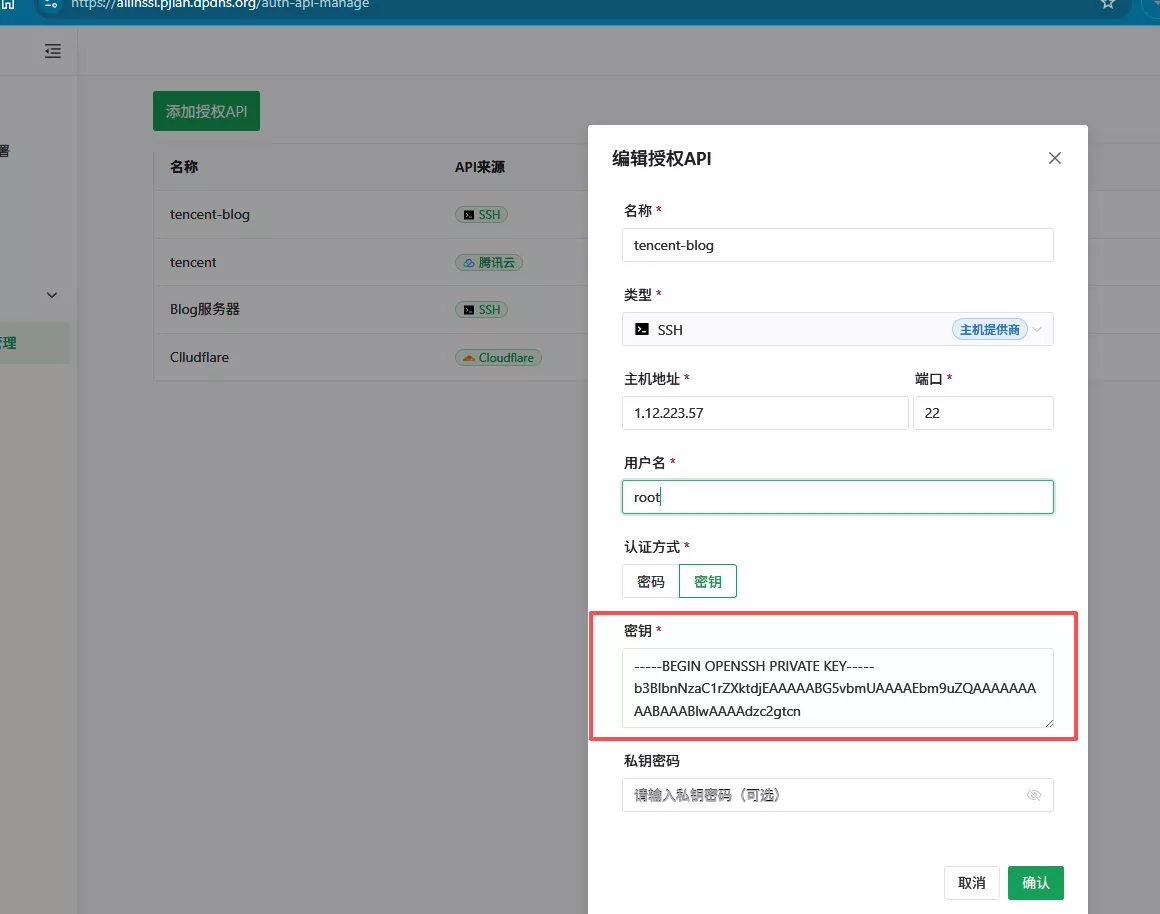Click the Cloudflare source tag

[498, 357]
